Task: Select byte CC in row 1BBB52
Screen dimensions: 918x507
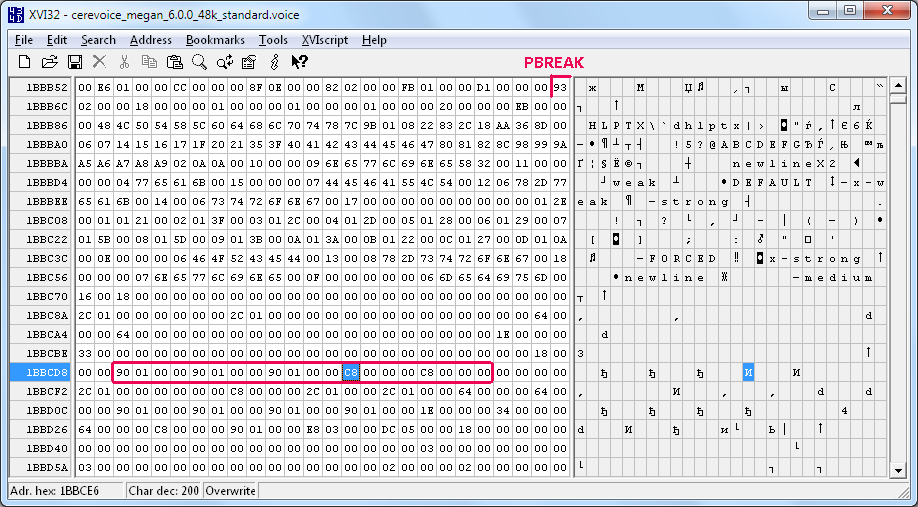Action: tap(180, 88)
